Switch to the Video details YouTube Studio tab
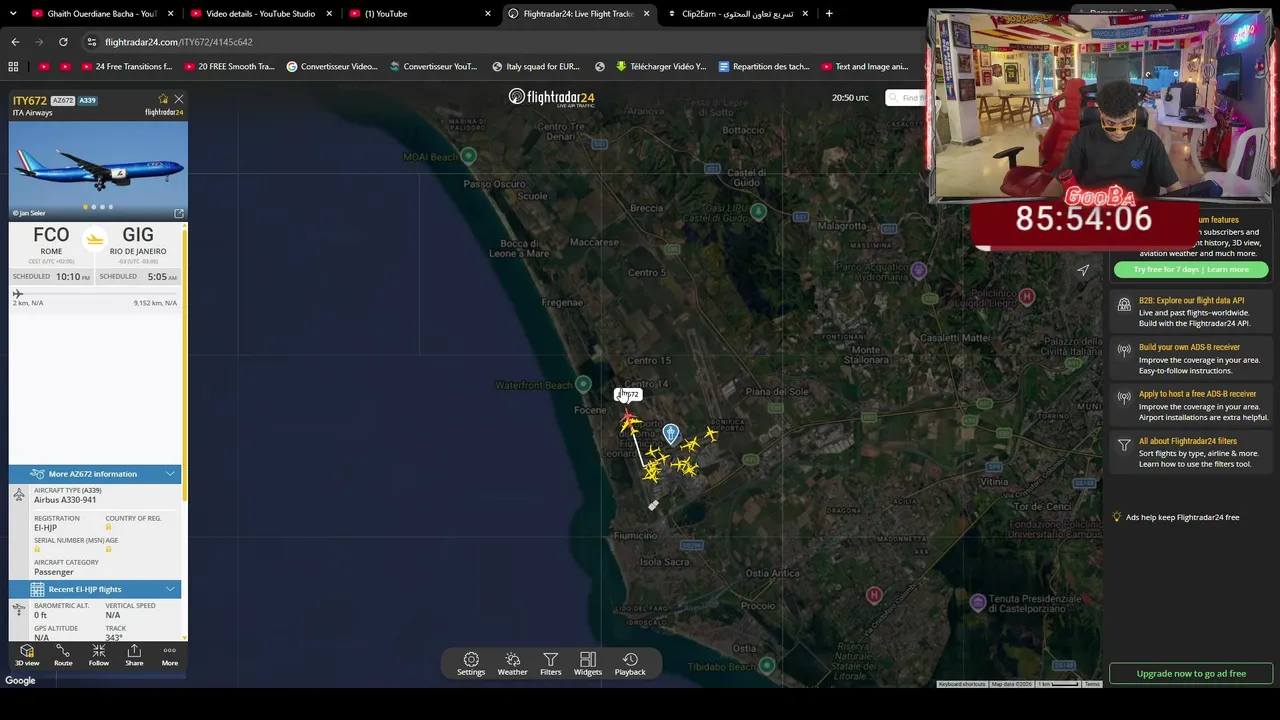The width and height of the screenshot is (1280, 720). coord(261,14)
